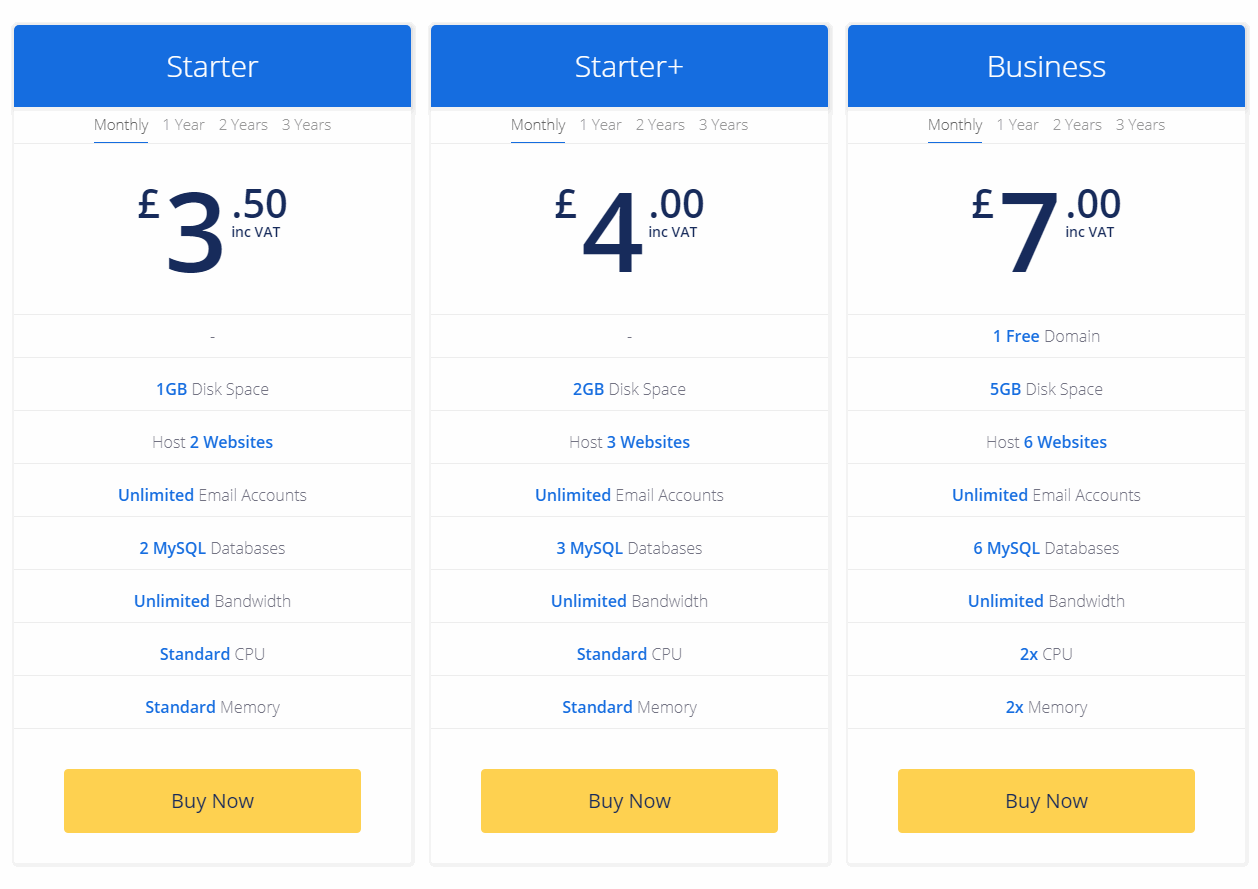Click the Starter plan header

pos(212,66)
